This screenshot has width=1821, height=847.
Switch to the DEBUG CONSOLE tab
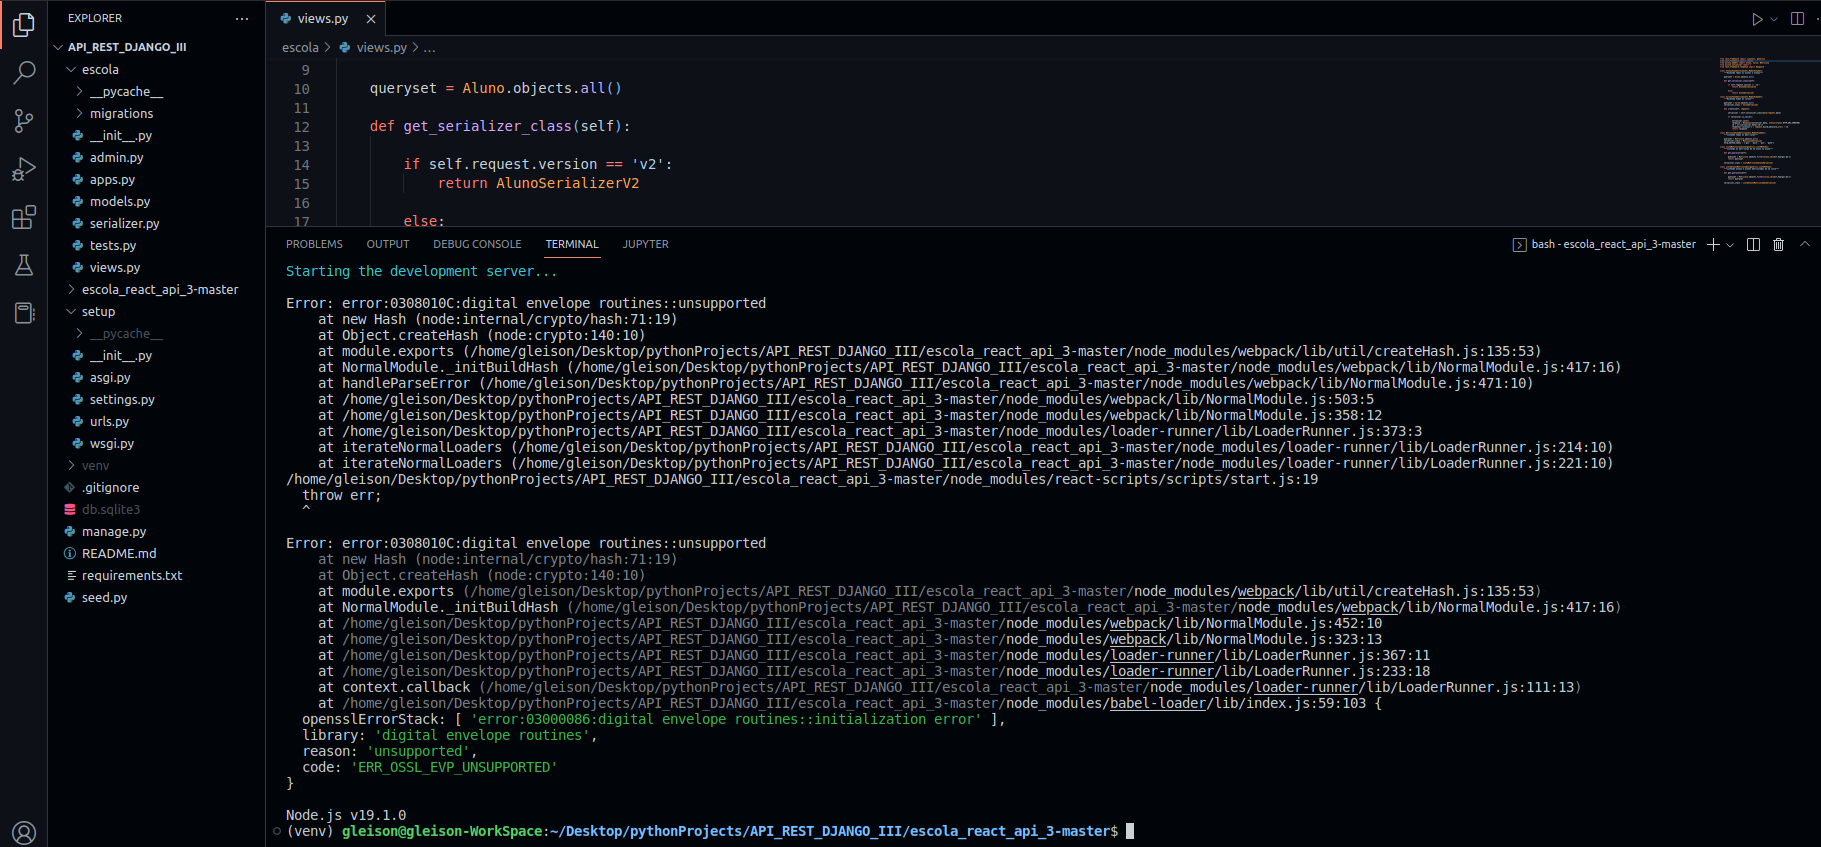pyautogui.click(x=477, y=244)
